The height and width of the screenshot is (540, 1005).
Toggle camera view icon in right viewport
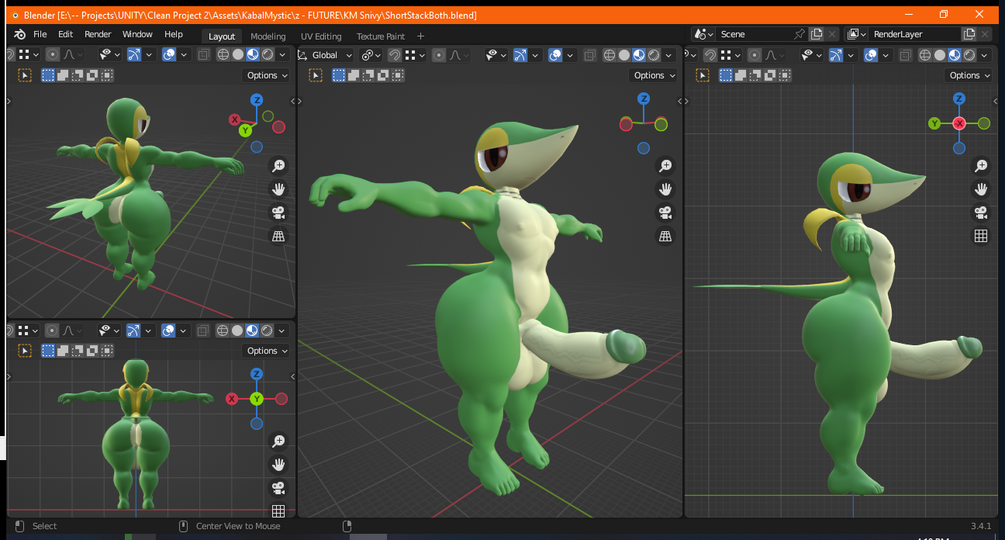click(x=981, y=213)
